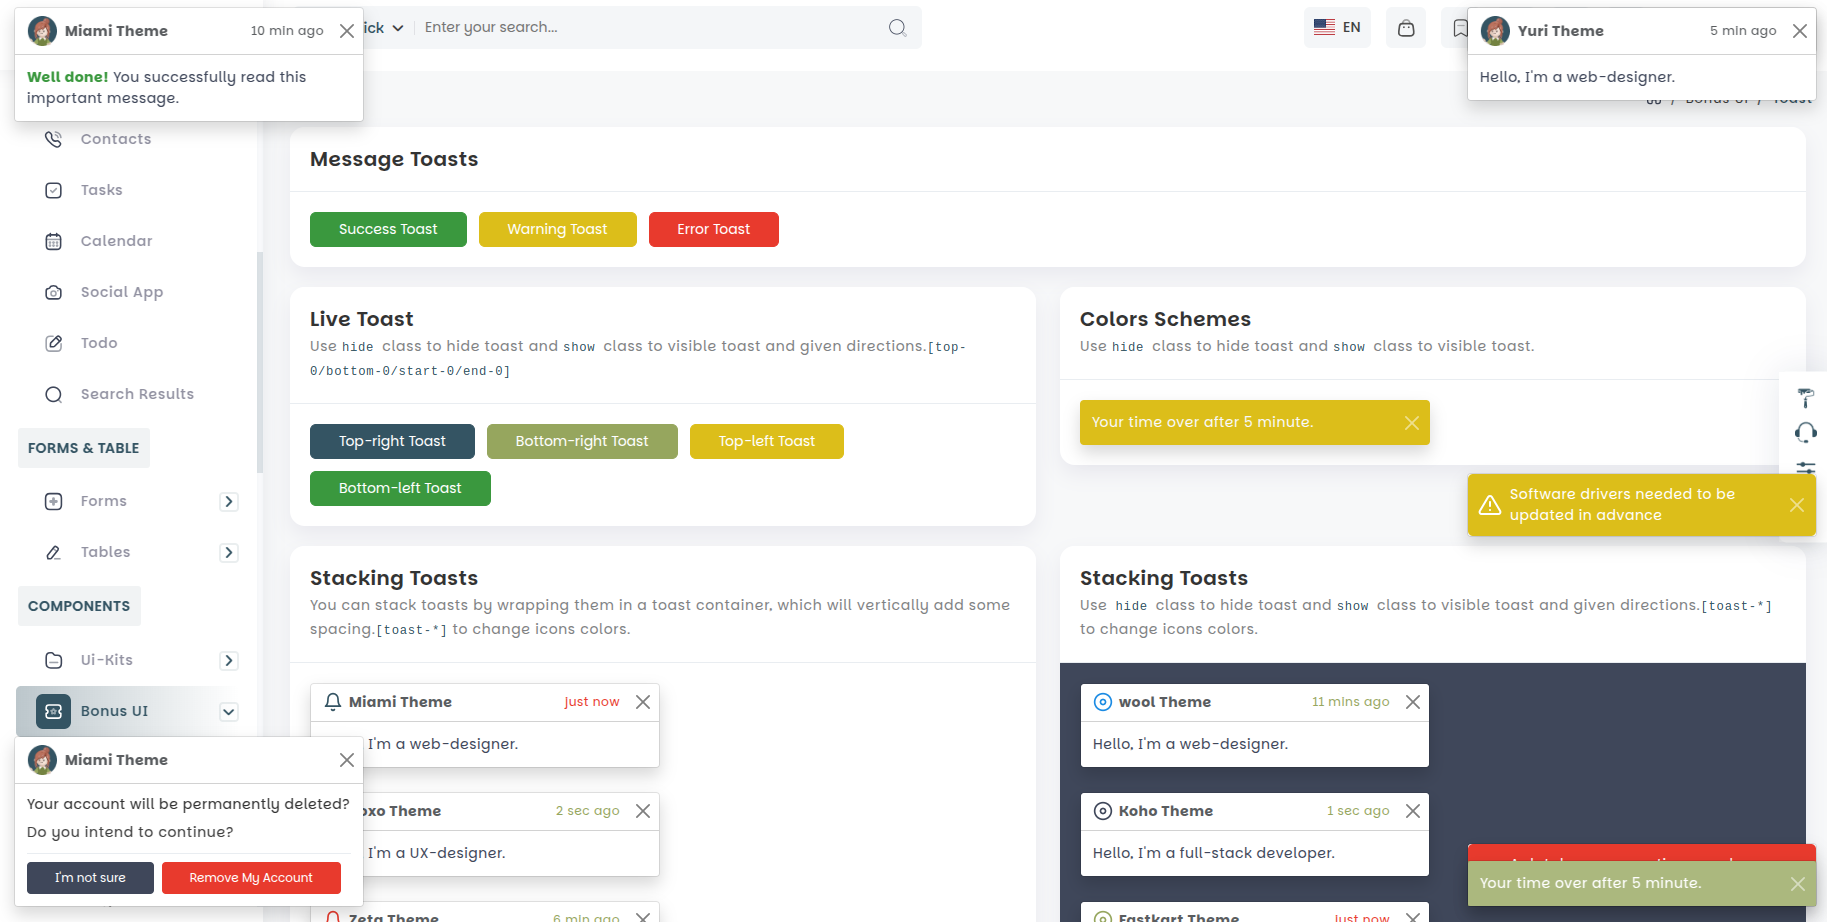The image size is (1827, 922).
Task: Click the Calendar sidebar icon
Action: click(x=54, y=241)
